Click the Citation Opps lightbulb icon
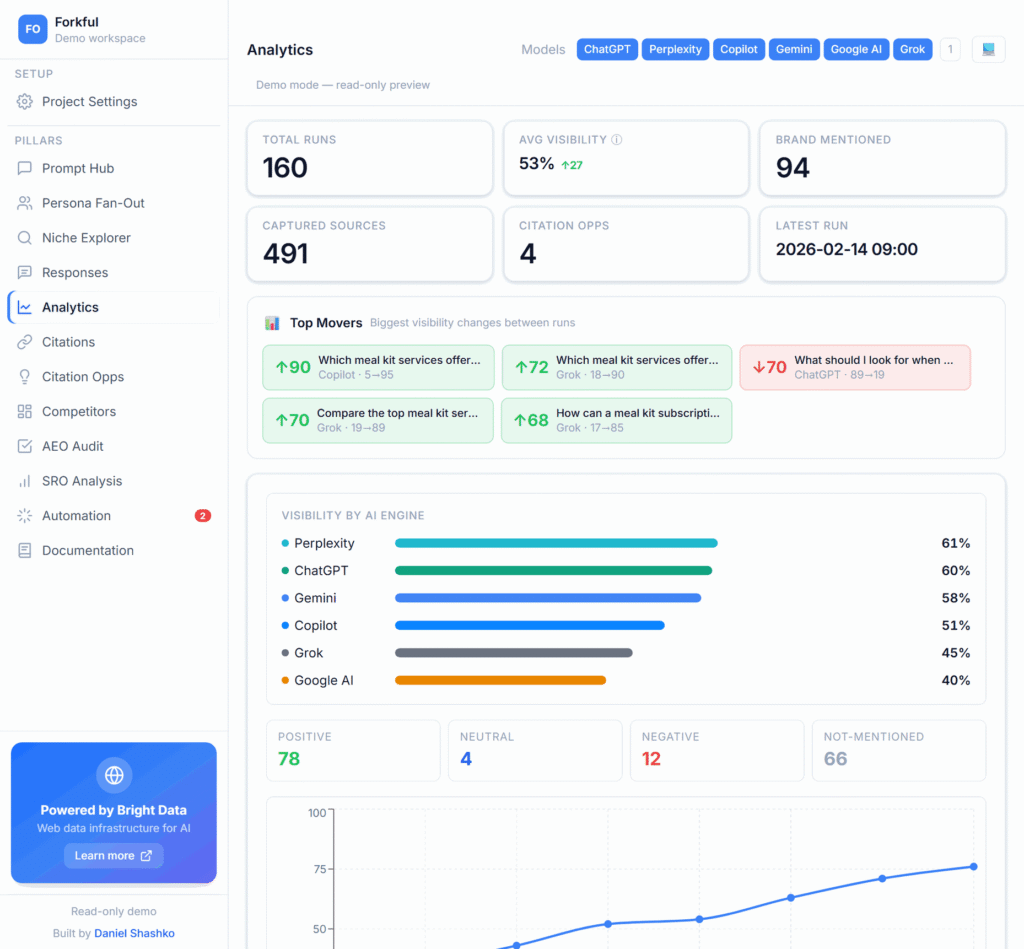 25,377
